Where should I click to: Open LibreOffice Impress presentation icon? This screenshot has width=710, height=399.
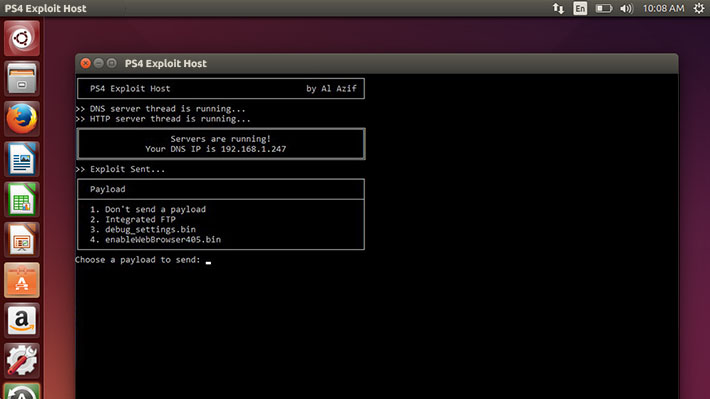22,240
